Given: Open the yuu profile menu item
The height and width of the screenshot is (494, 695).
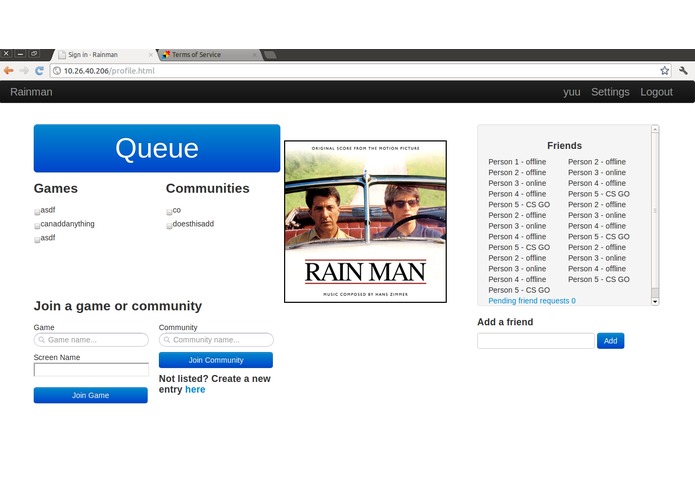Looking at the screenshot, I should pyautogui.click(x=572, y=92).
